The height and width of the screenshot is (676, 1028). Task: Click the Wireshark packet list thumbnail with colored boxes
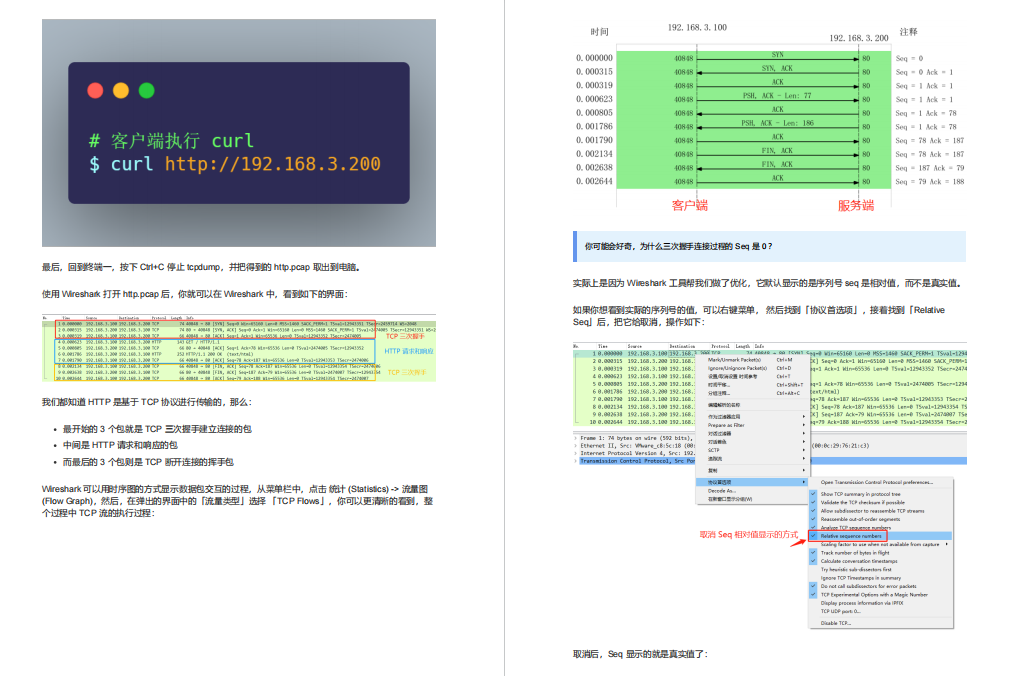tap(239, 349)
